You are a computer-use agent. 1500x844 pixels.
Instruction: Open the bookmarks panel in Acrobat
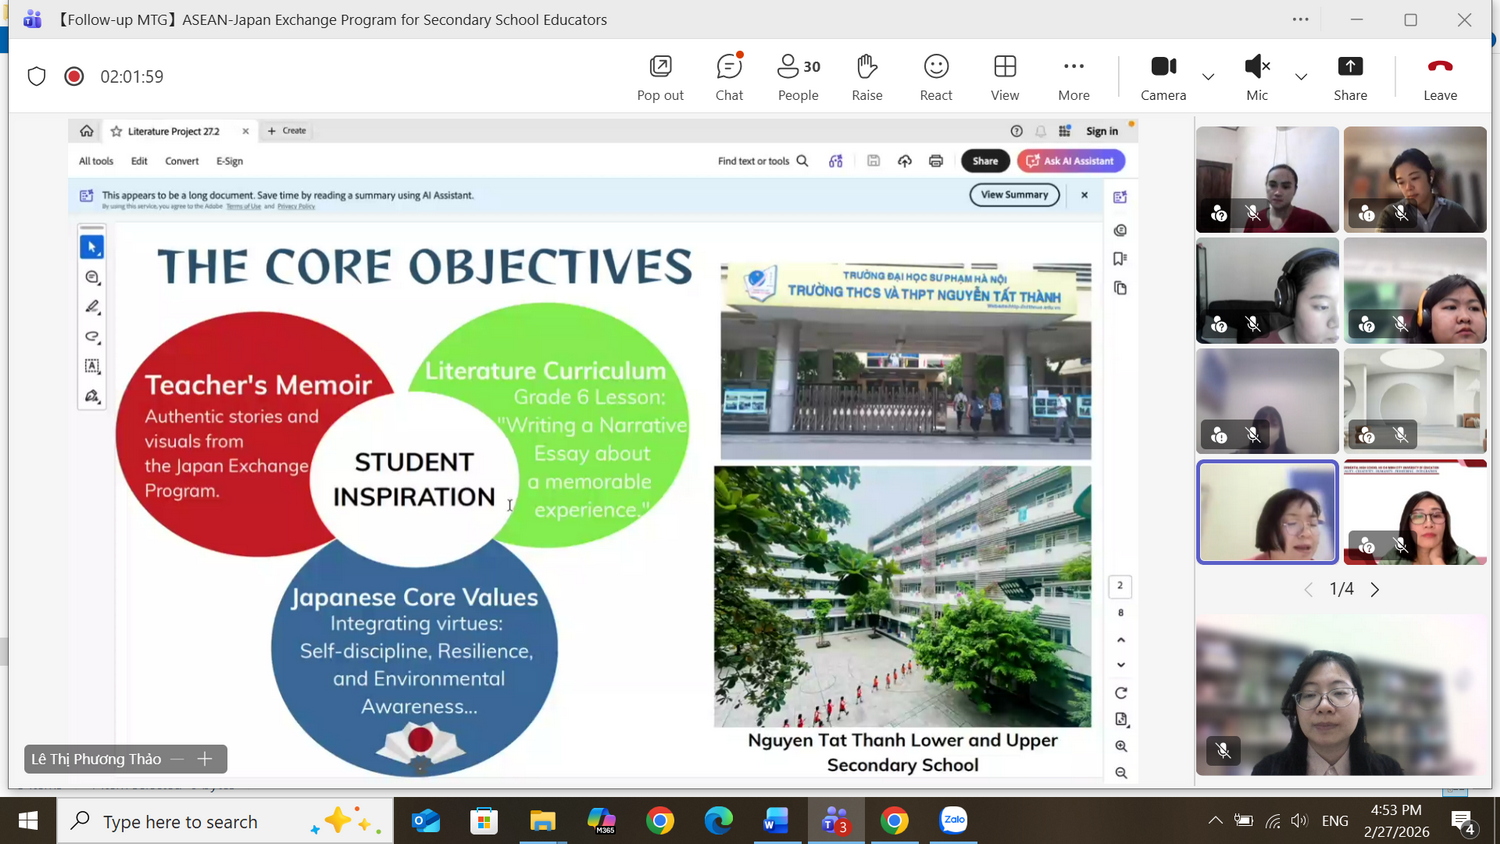point(1120,258)
